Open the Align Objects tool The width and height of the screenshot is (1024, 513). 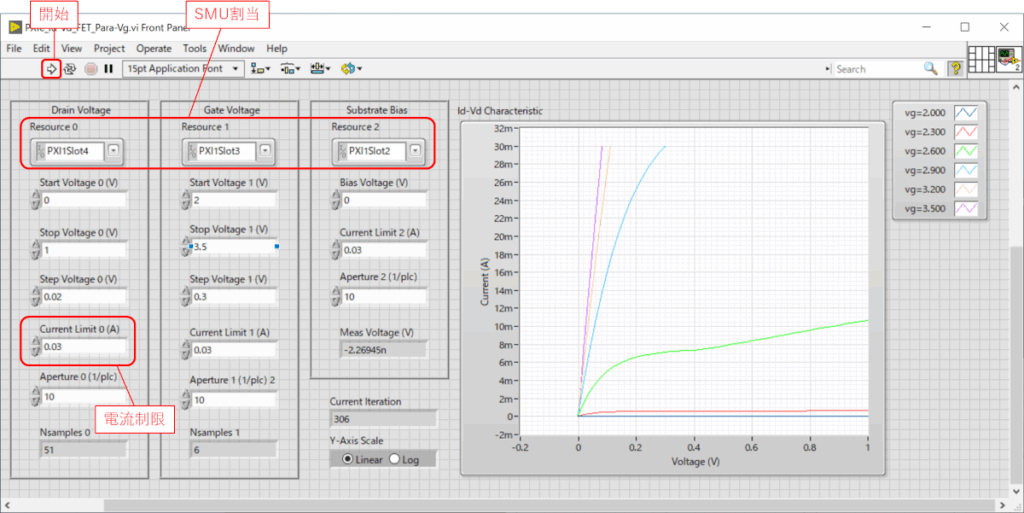[x=261, y=69]
